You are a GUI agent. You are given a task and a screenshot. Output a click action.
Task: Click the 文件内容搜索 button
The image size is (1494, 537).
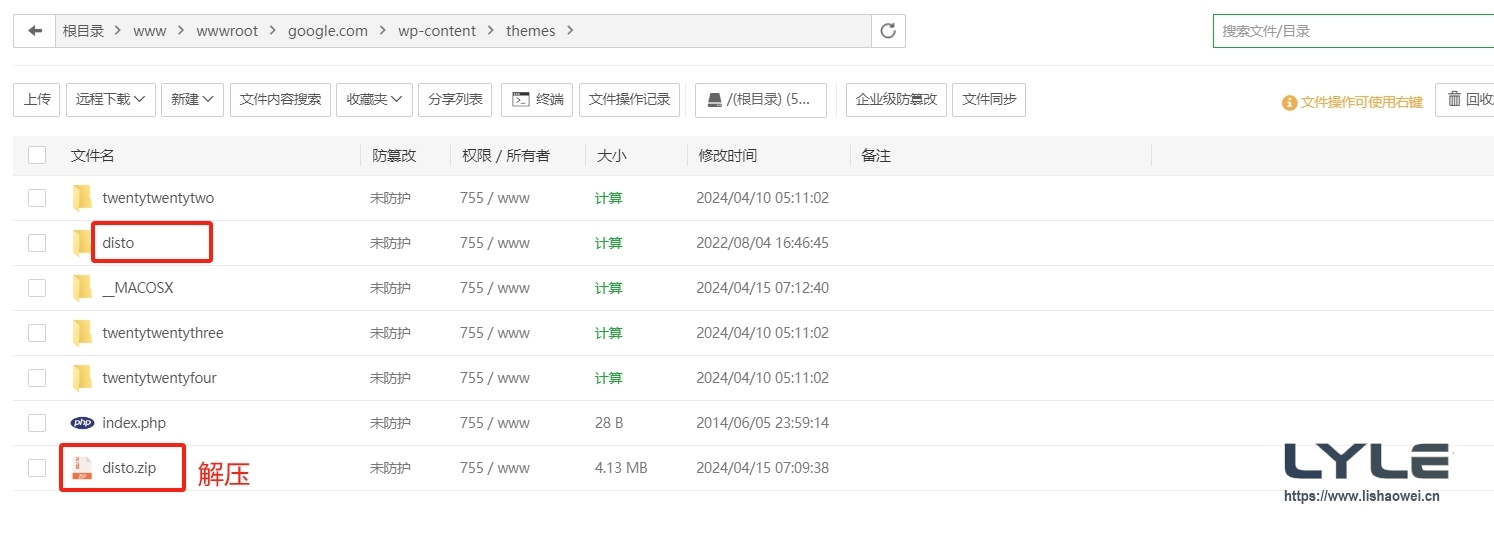click(280, 100)
